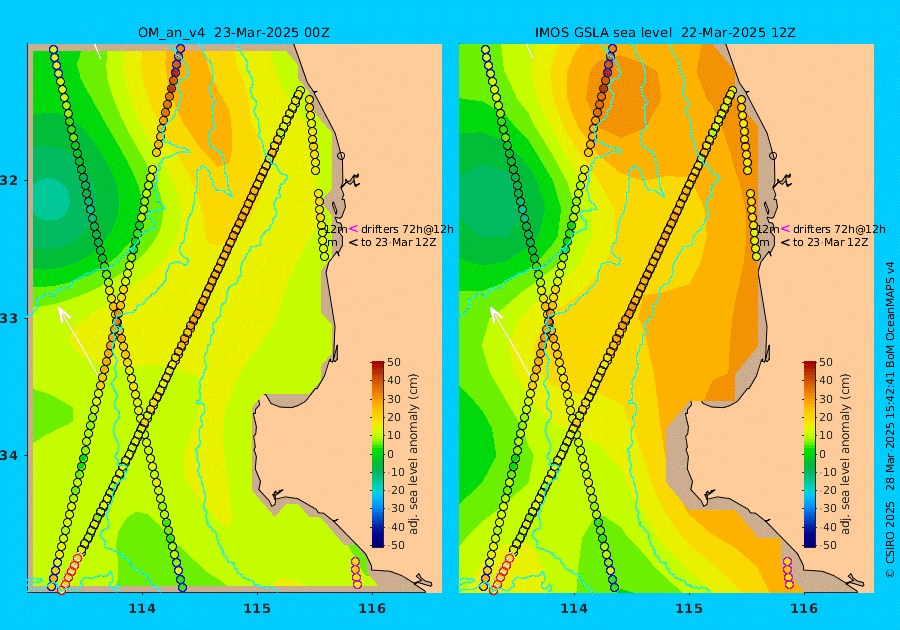Click the black arrowhead marker in the OM_an_v4 legend
This screenshot has width=900, height=630.
(354, 242)
